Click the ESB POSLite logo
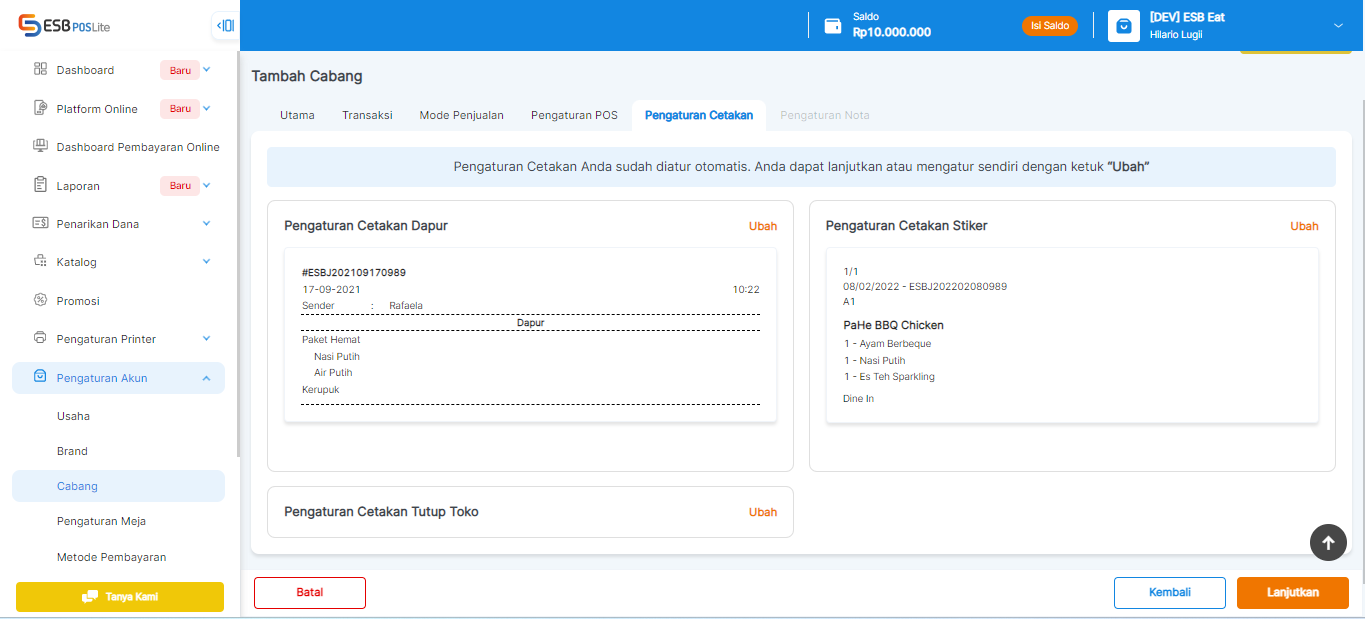This screenshot has width=1365, height=619. (64, 25)
